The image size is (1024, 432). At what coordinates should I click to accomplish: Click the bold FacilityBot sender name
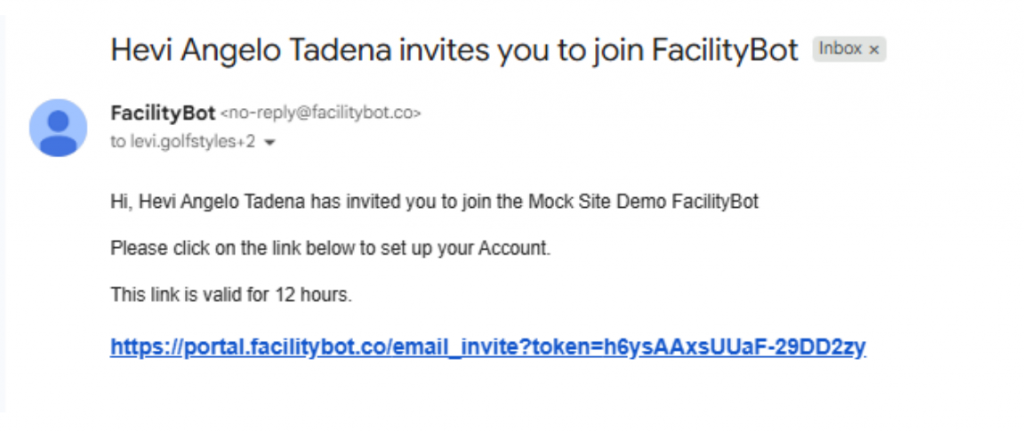pyautogui.click(x=162, y=113)
